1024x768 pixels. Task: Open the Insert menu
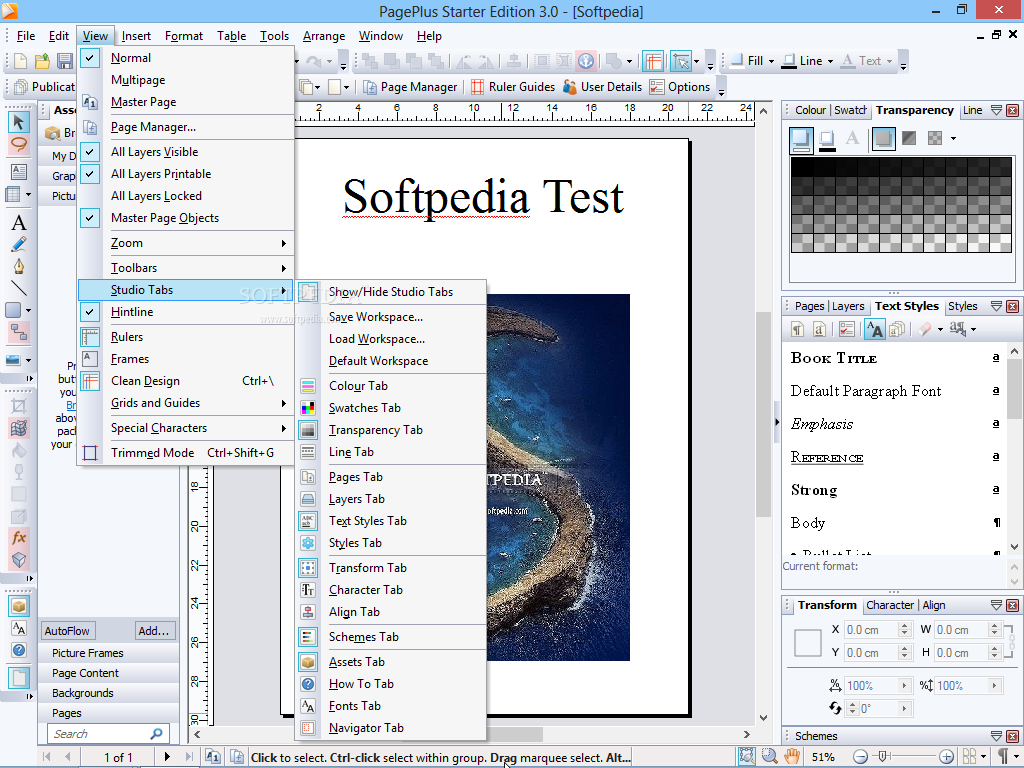pos(136,36)
